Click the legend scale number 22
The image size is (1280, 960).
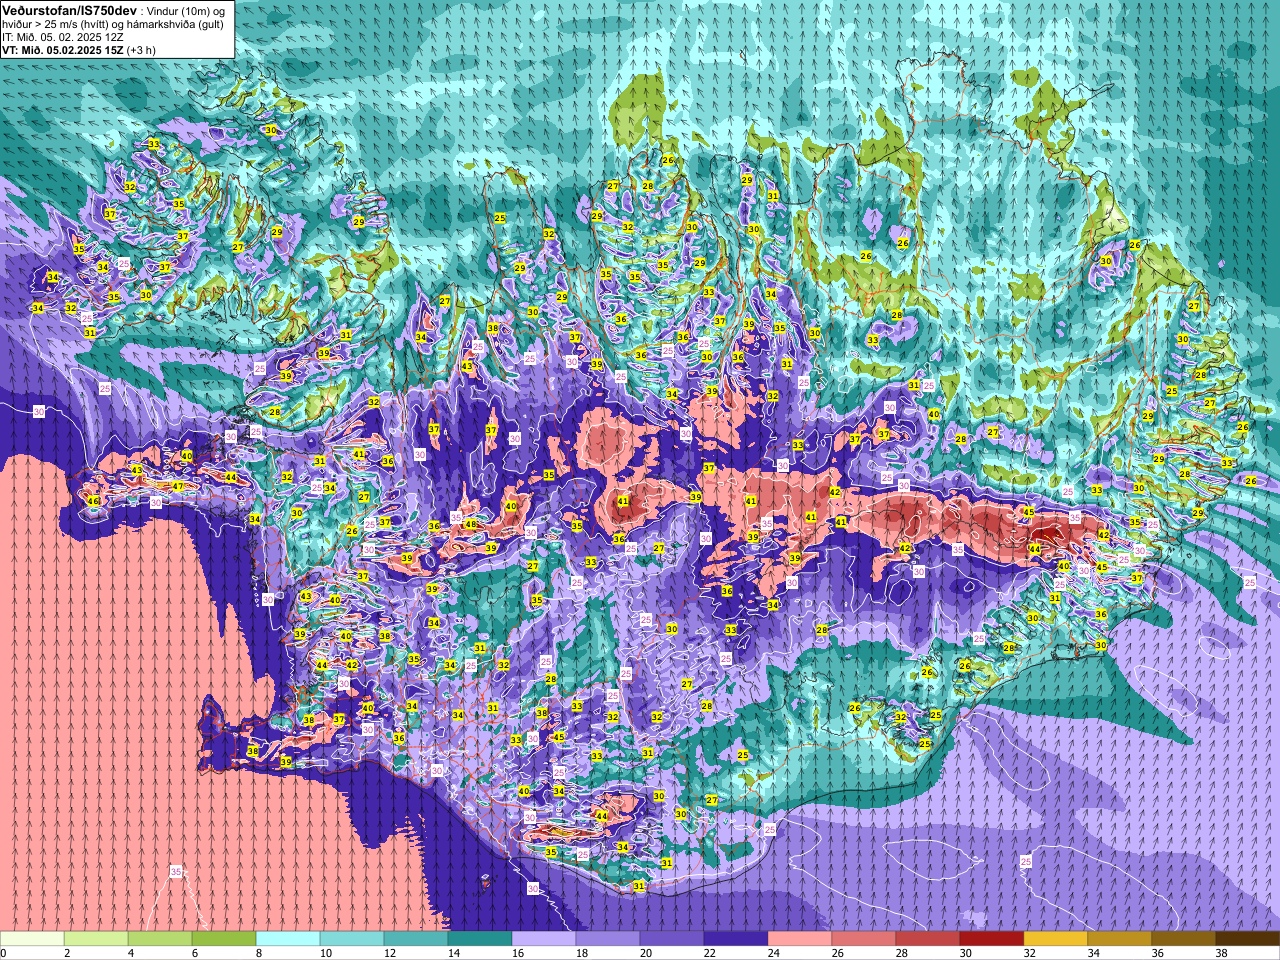(709, 953)
